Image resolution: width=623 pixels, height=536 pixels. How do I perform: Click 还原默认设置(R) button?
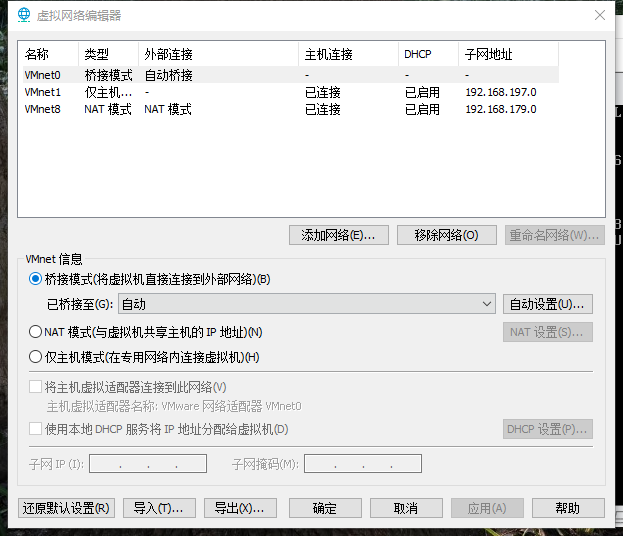(66, 508)
